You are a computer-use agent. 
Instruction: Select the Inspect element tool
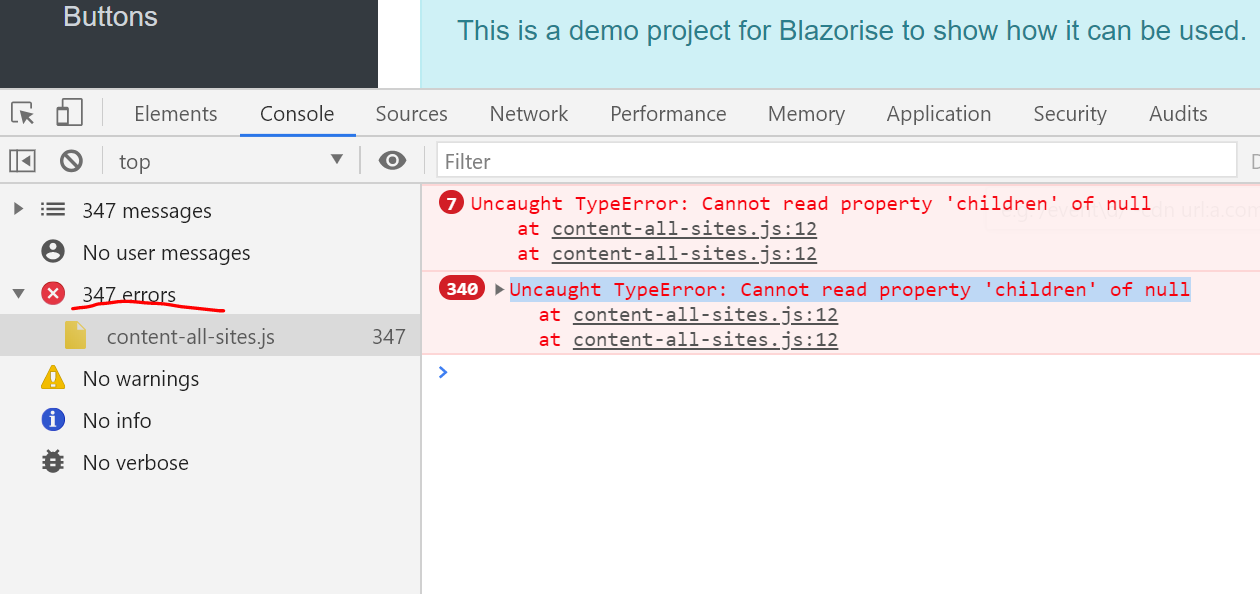(22, 113)
